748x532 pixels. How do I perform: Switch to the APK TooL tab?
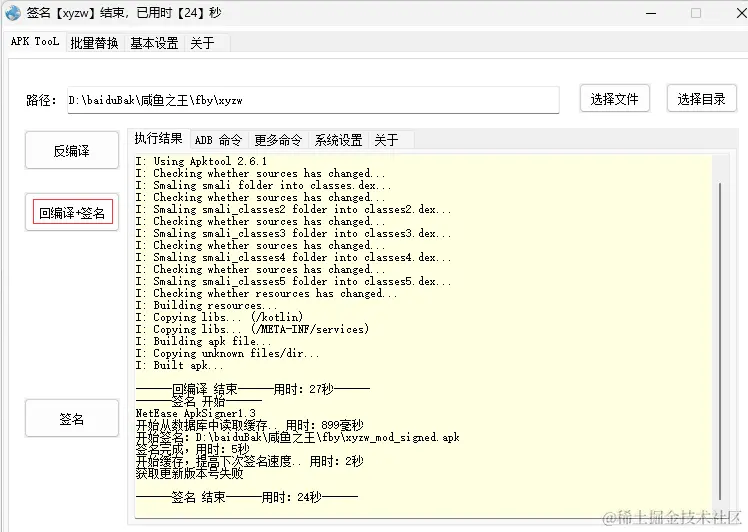pyautogui.click(x=35, y=42)
